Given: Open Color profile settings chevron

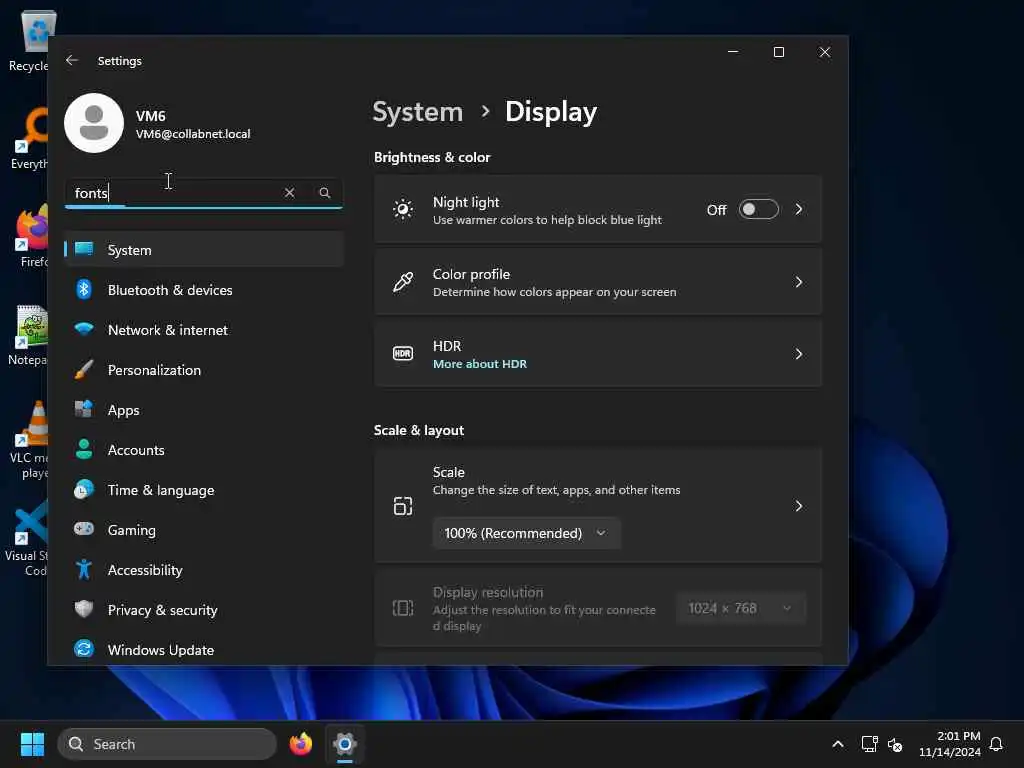Looking at the screenshot, I should (799, 281).
